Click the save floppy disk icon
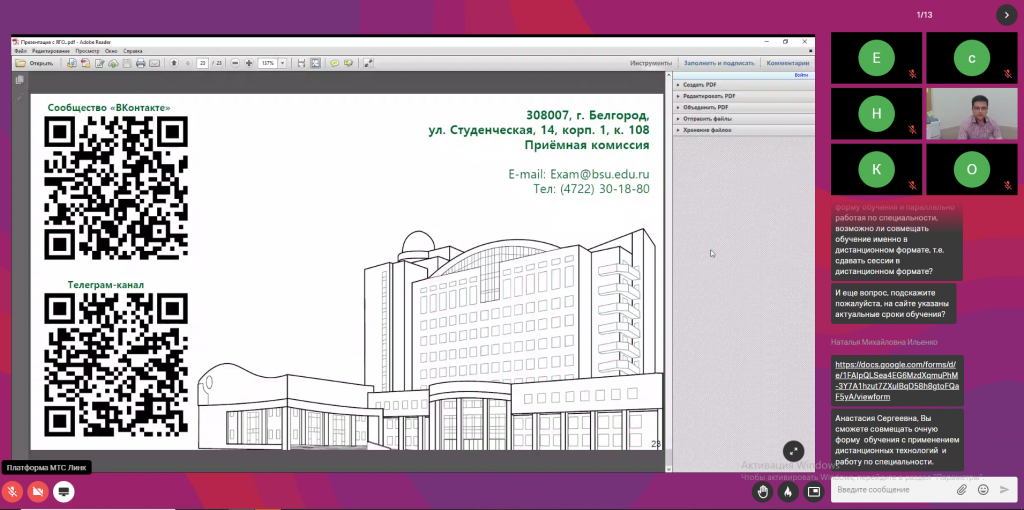Viewport: 1024px width, 510px height. point(127,63)
